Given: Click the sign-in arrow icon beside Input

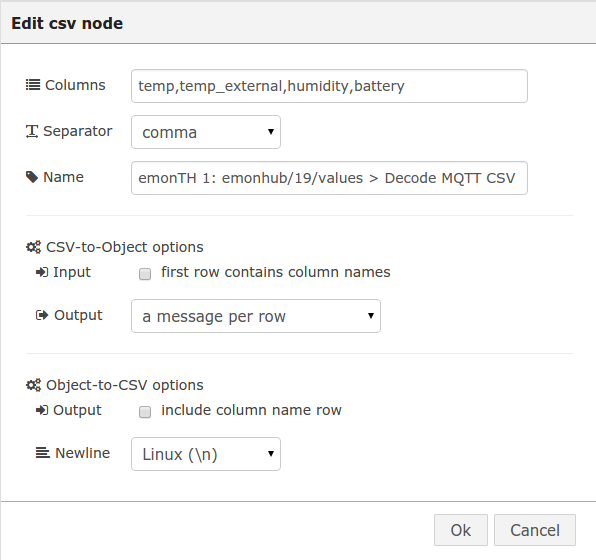Looking at the screenshot, I should (42, 272).
